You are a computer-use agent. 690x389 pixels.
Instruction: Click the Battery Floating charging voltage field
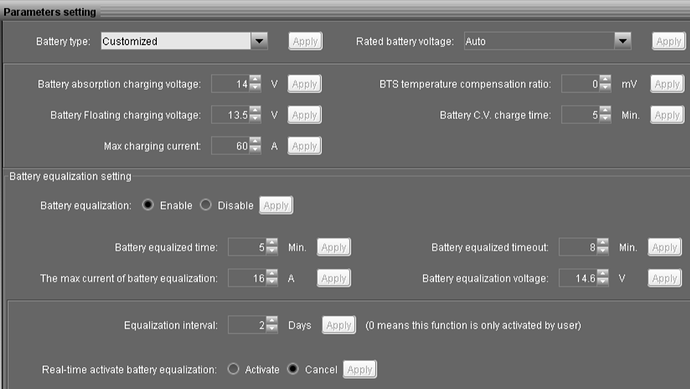[x=230, y=115]
